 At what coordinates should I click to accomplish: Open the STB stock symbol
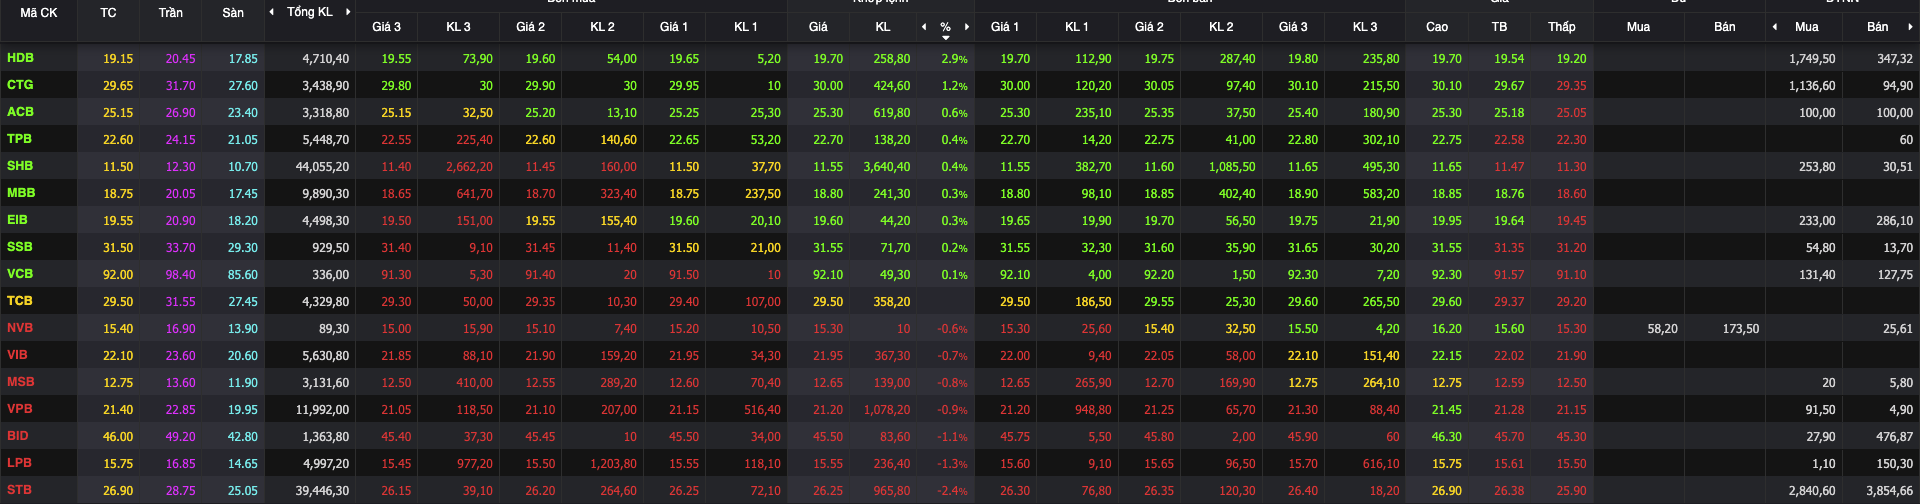(20, 490)
